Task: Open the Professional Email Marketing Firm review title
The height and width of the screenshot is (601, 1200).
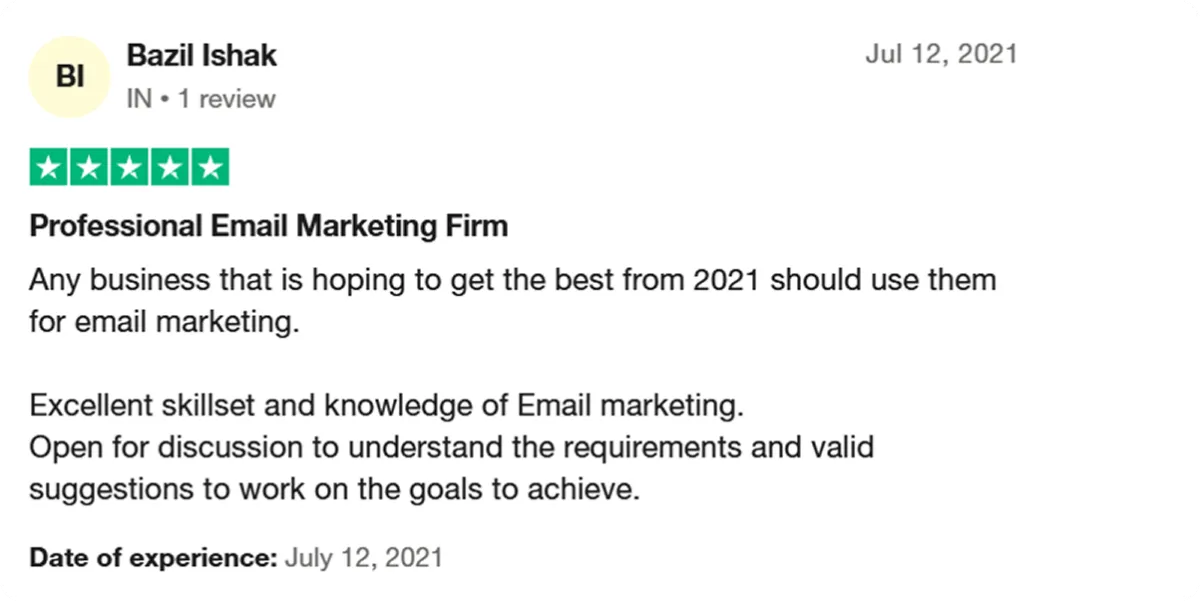Action: pos(269,226)
